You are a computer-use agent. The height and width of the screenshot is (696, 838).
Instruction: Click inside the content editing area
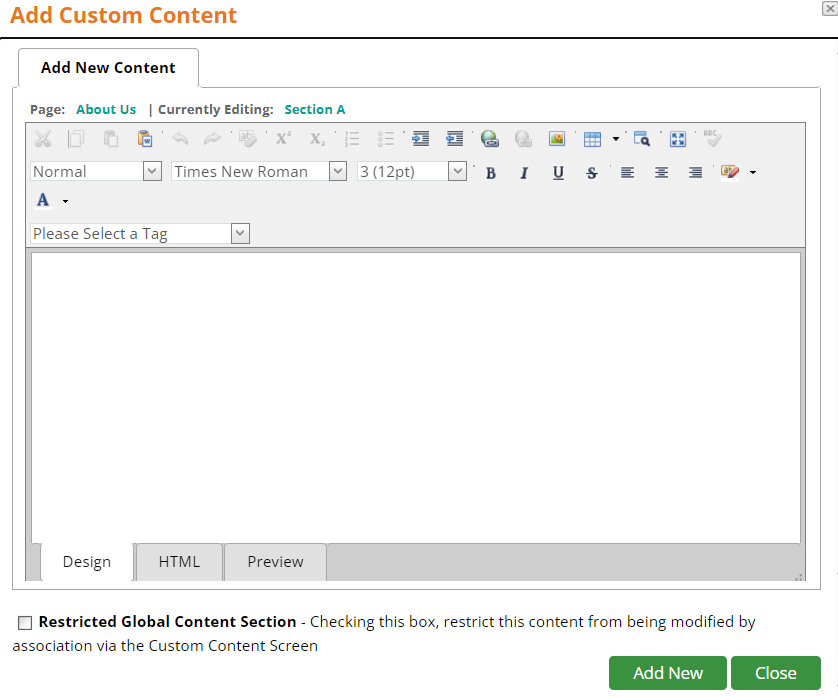(x=416, y=398)
